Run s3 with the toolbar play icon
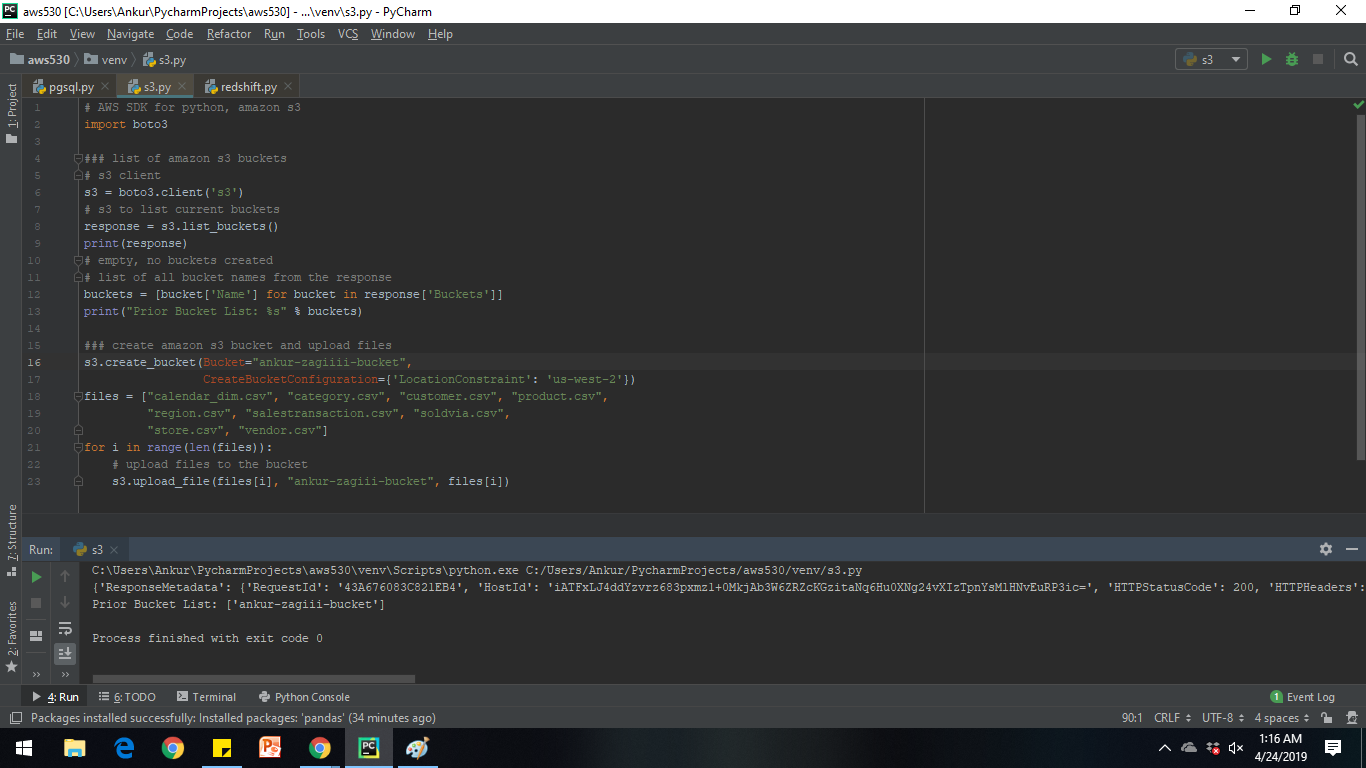Screen dimensions: 1366x768 click(1266, 59)
